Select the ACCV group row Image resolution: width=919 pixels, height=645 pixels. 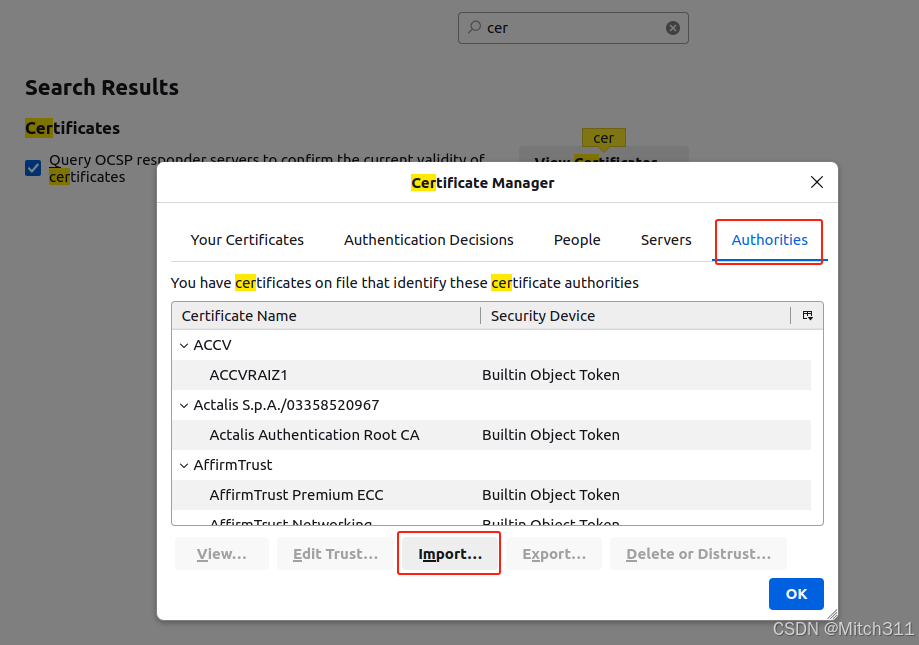pos(491,345)
